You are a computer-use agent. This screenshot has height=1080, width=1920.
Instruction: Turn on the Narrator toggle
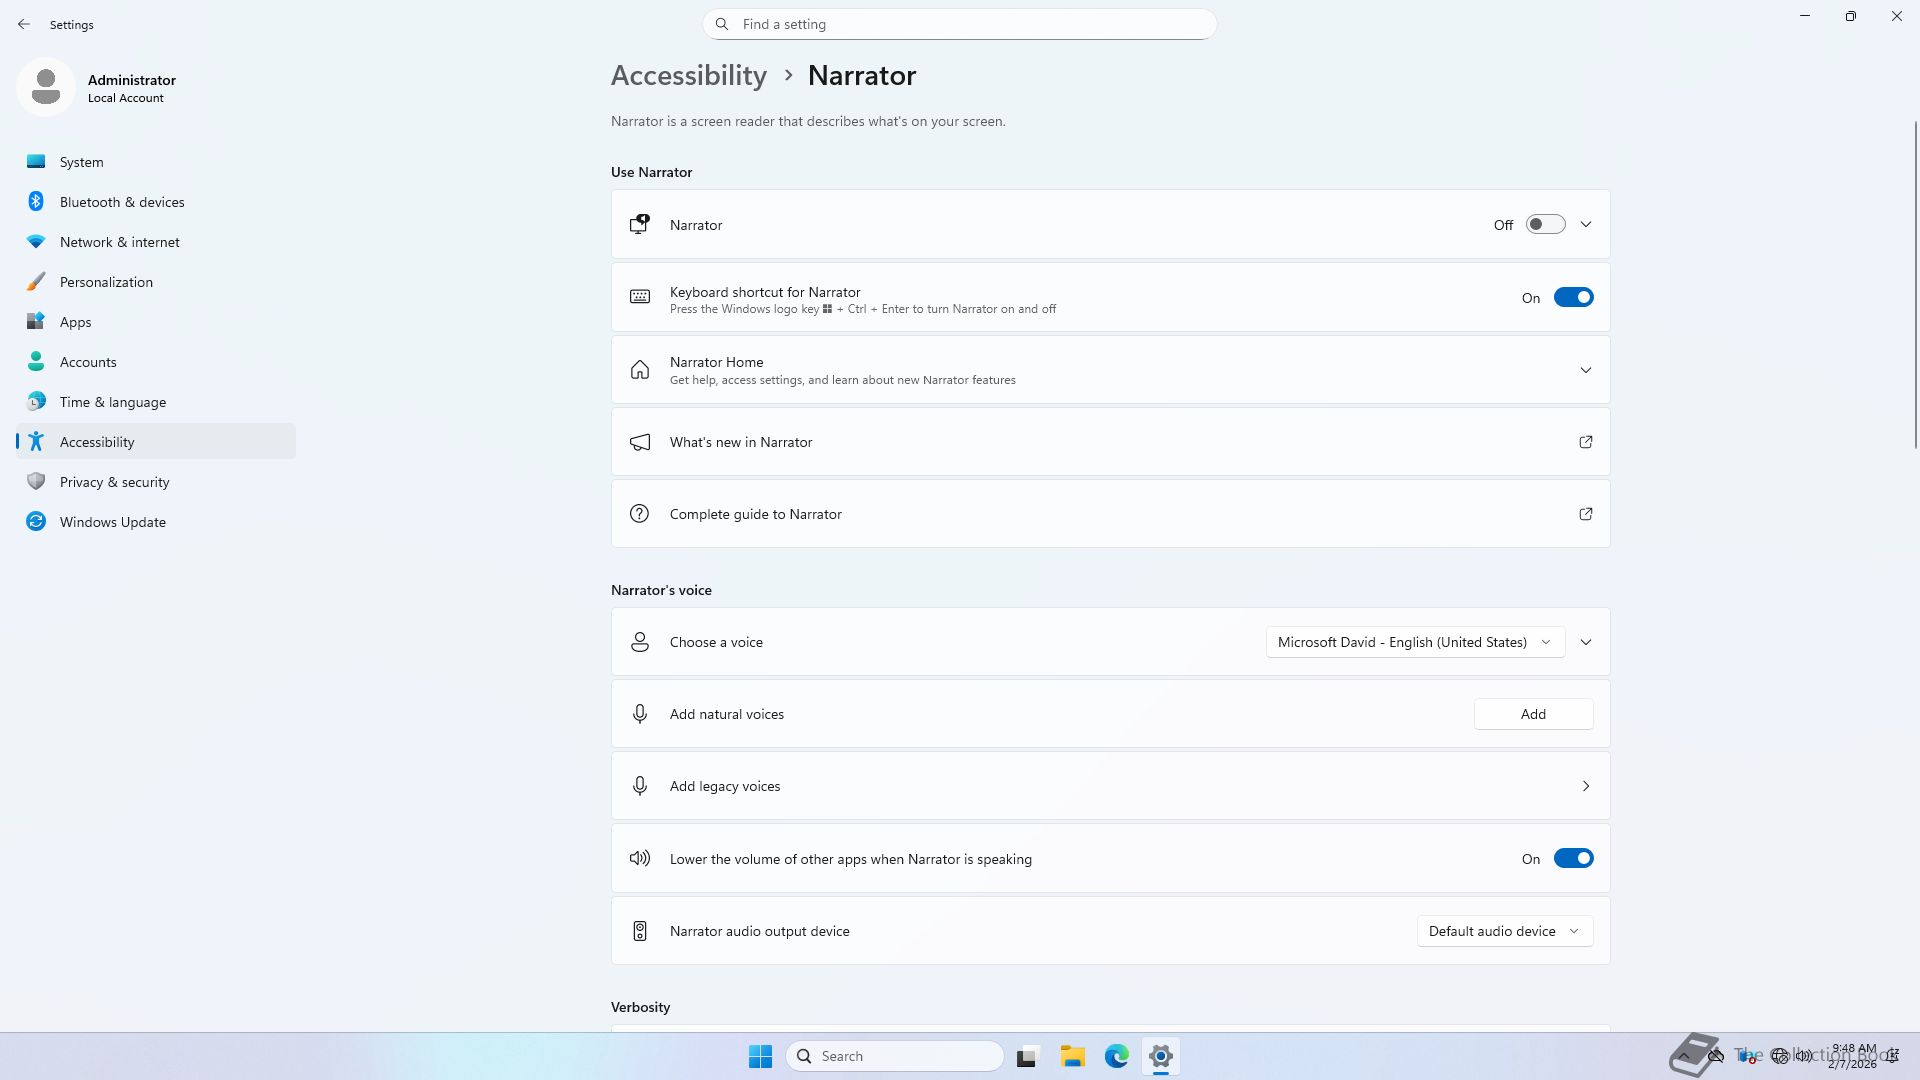[1545, 225]
